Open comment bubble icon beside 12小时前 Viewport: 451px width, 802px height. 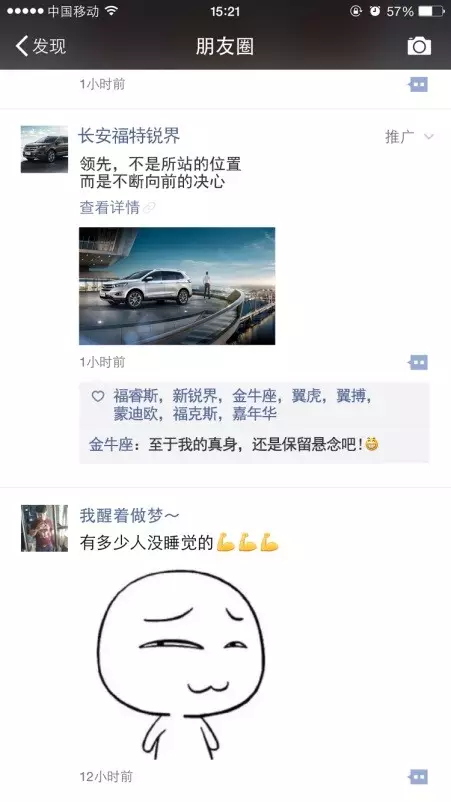click(418, 777)
